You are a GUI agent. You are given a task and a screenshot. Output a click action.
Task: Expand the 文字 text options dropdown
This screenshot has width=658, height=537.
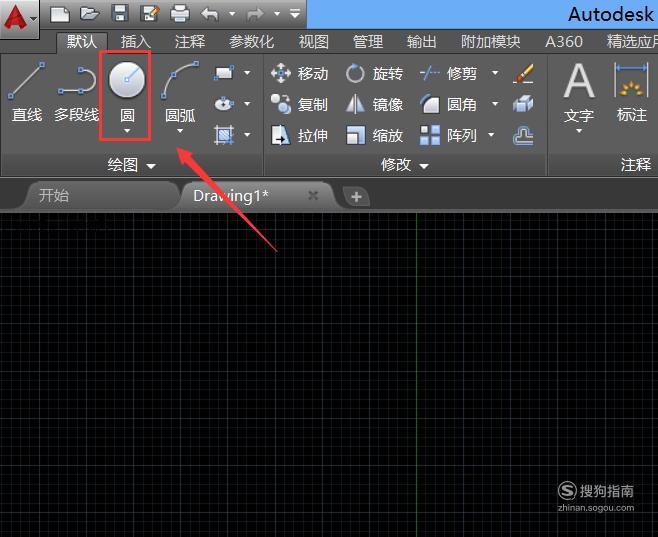579,131
